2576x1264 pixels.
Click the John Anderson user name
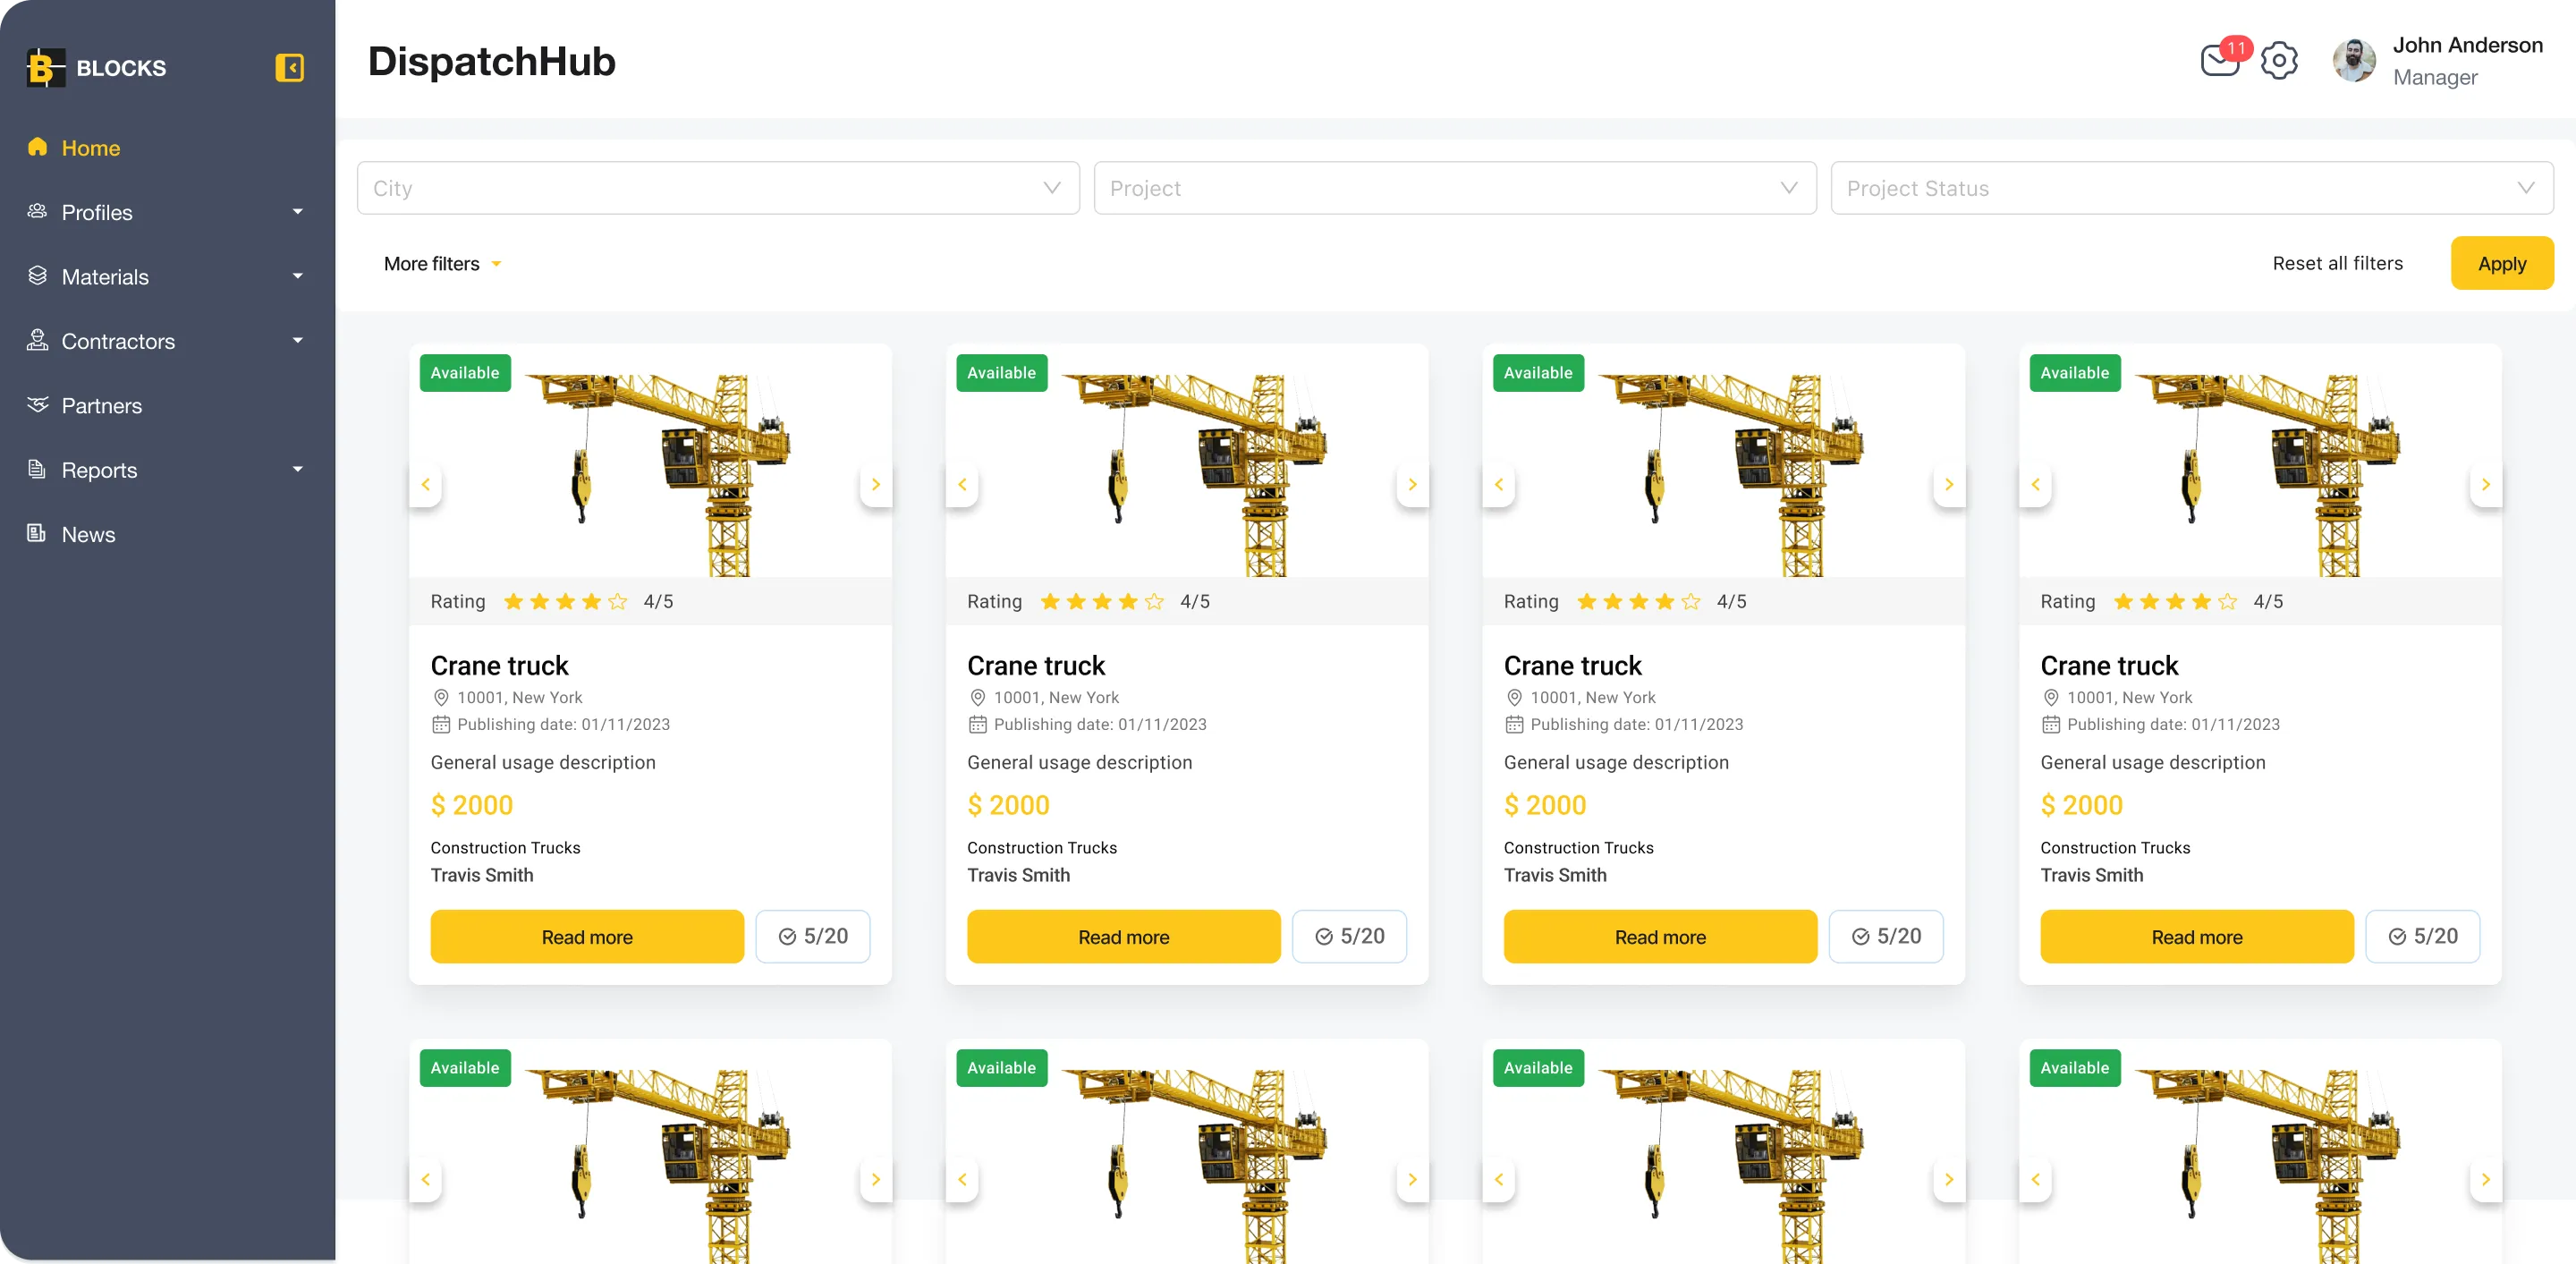pos(2467,45)
